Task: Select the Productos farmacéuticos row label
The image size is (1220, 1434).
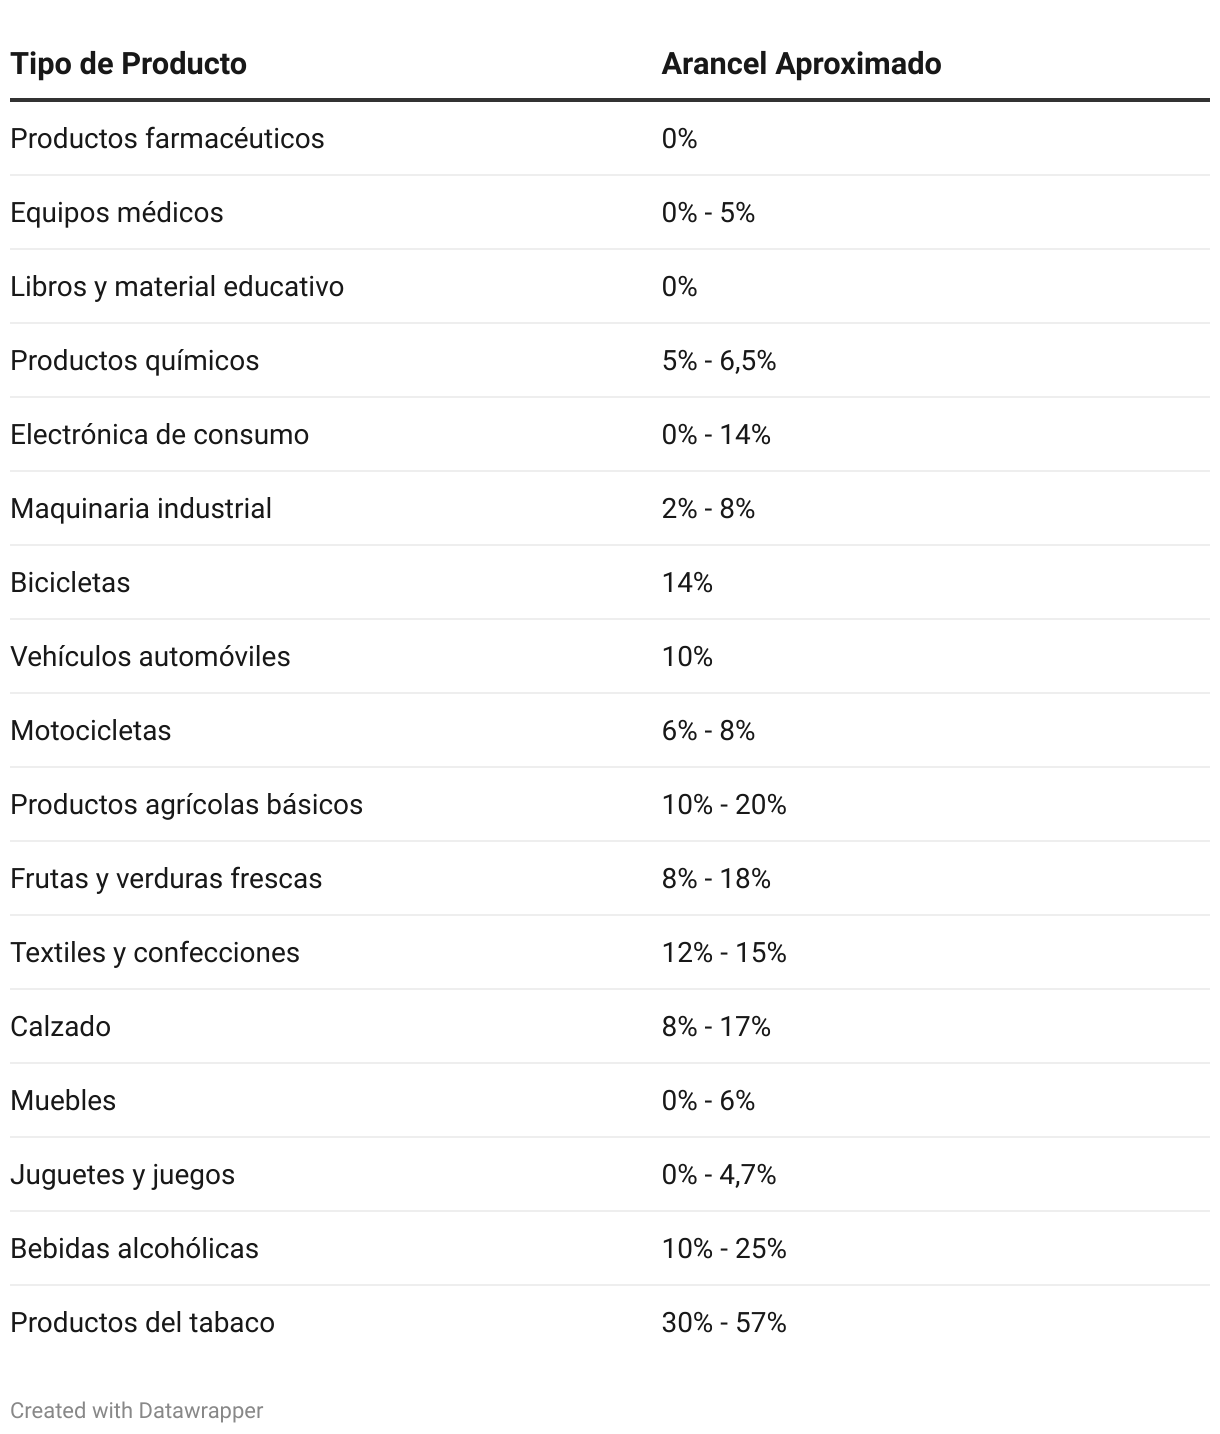Action: (167, 138)
